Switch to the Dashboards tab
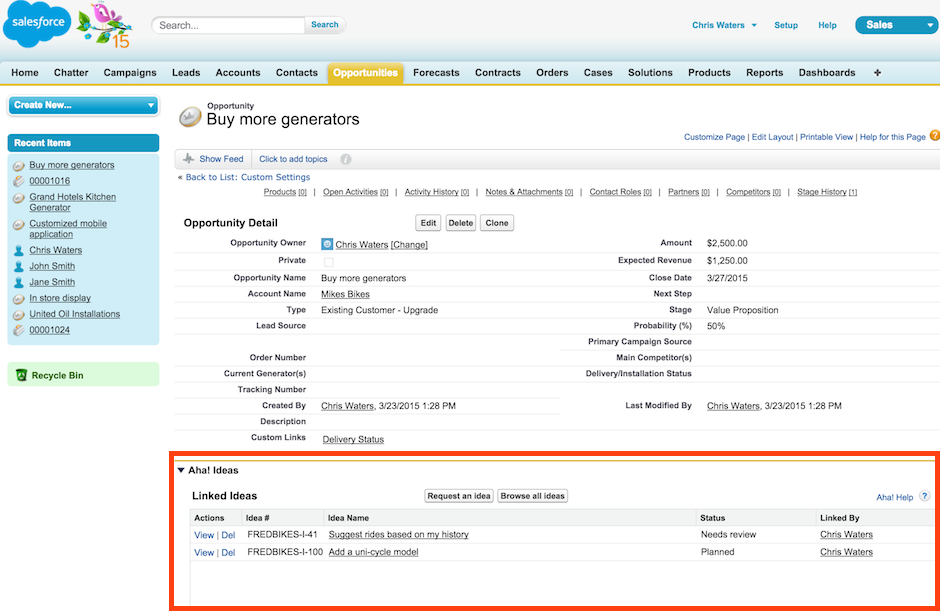Image resolution: width=940 pixels, height=611 pixels. click(827, 72)
